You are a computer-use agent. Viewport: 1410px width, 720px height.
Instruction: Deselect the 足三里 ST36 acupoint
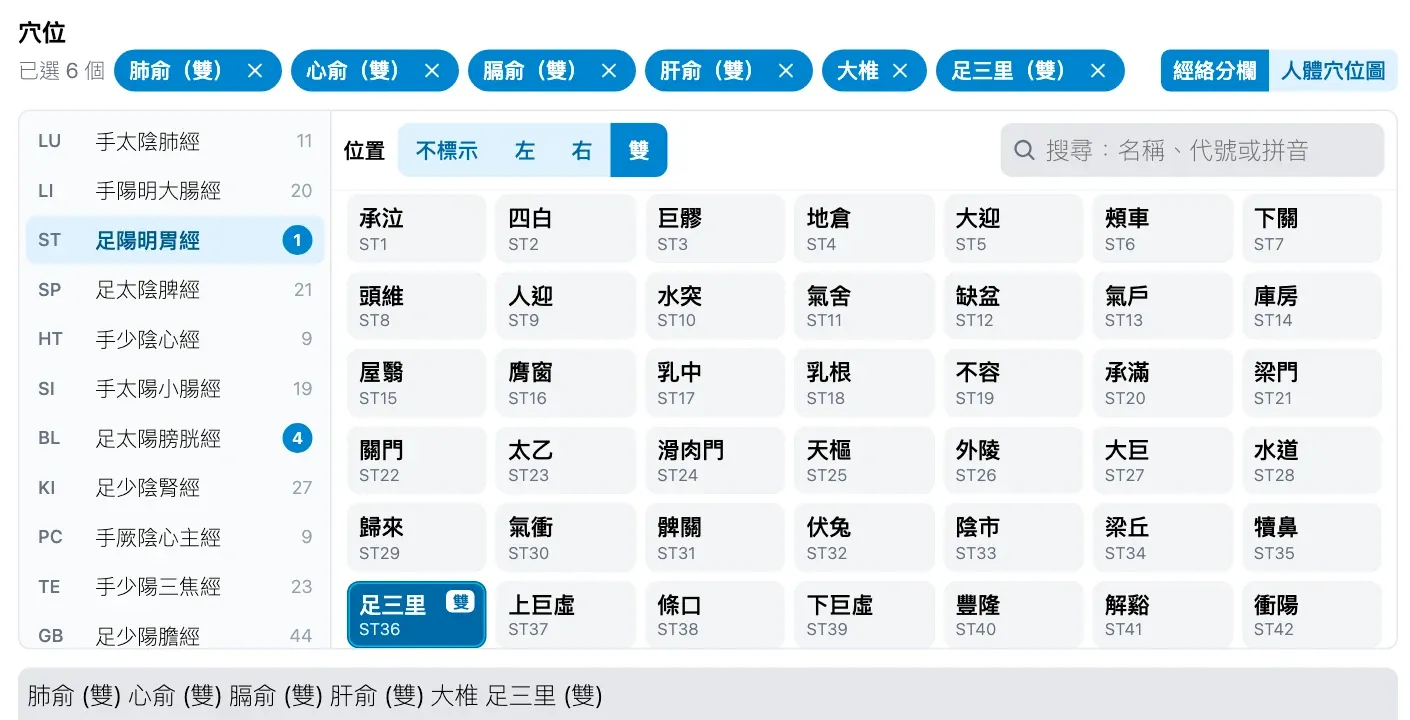click(417, 615)
